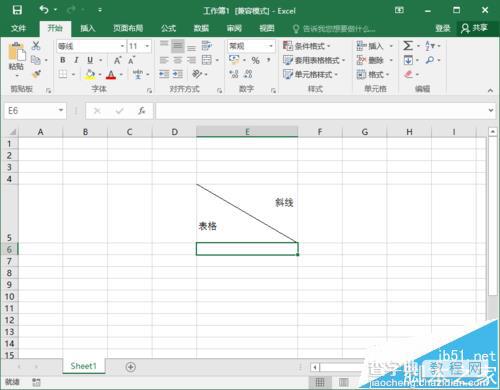Open Format as Table menu
The height and width of the screenshot is (390, 500).
[314, 60]
